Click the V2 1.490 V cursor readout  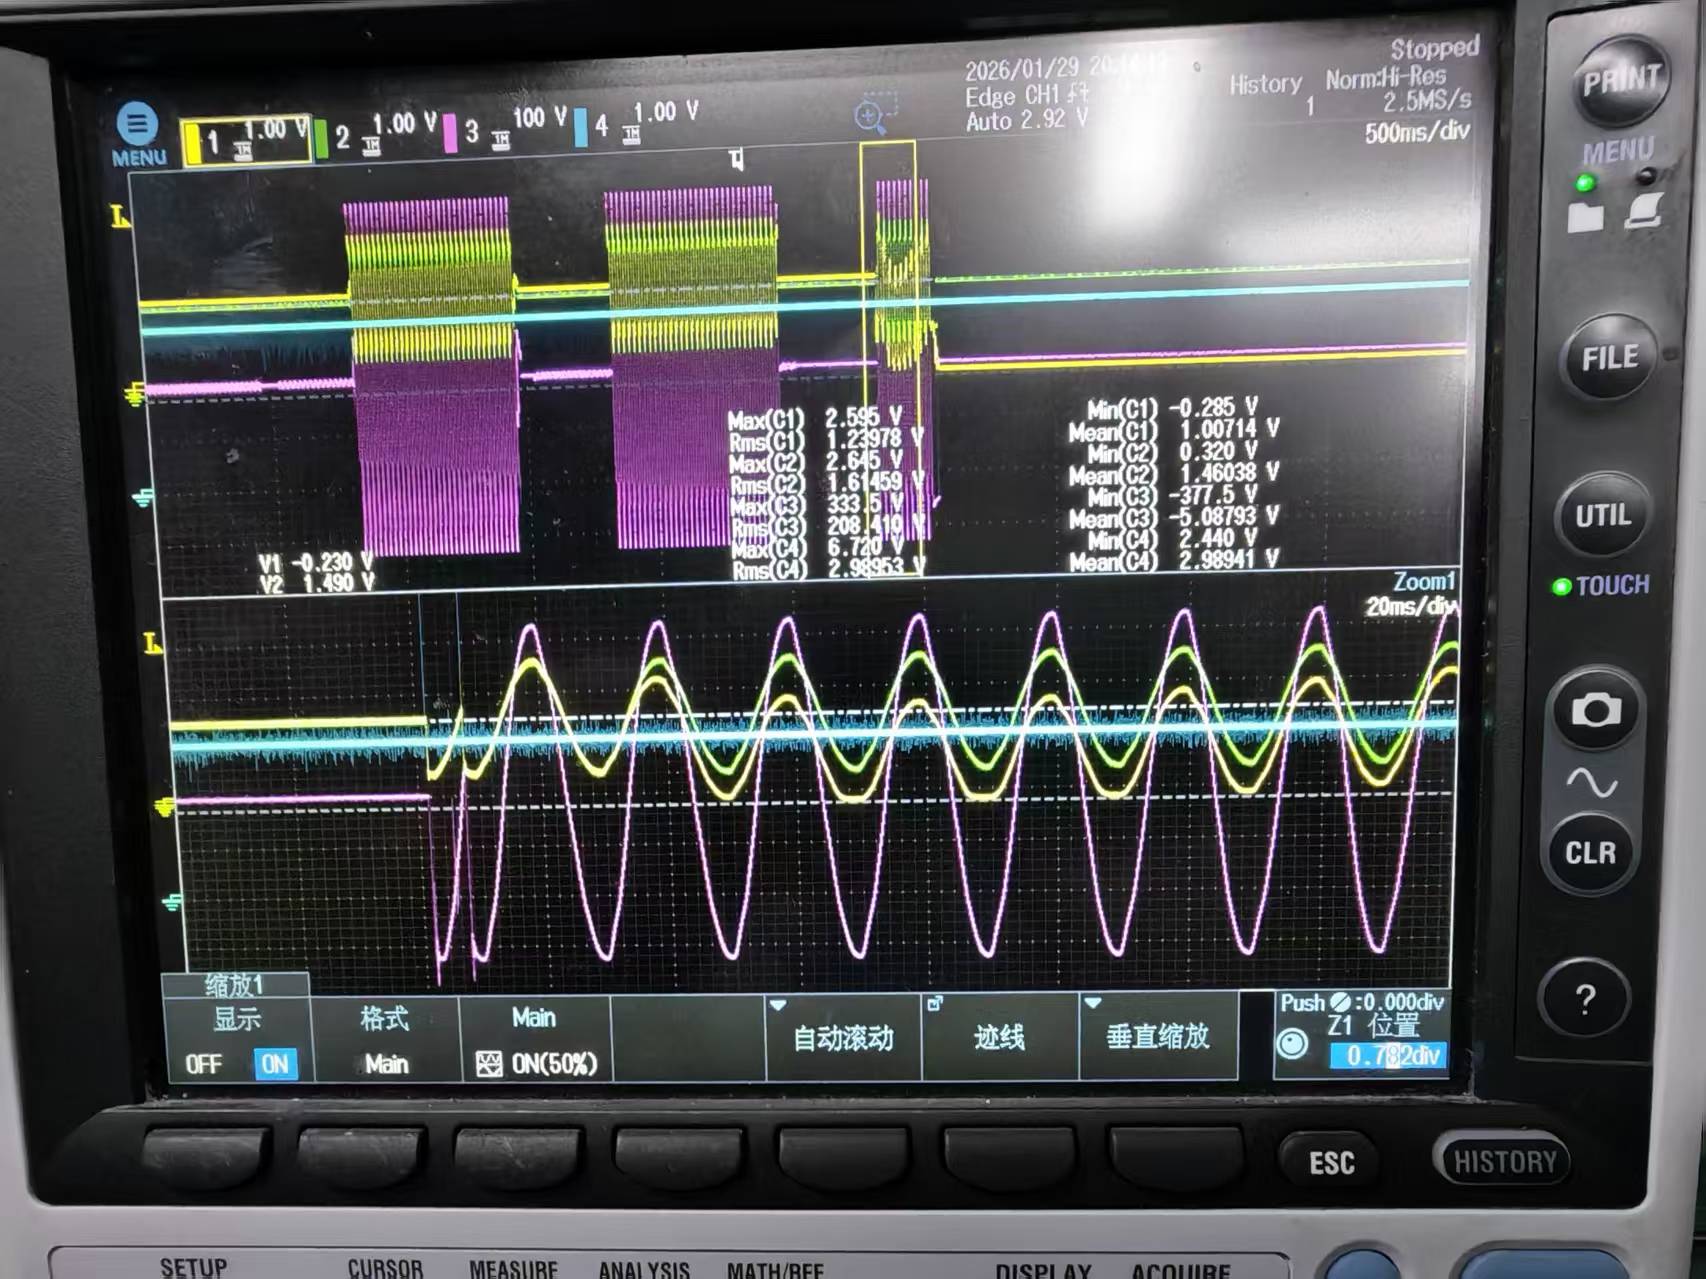pos(316,583)
